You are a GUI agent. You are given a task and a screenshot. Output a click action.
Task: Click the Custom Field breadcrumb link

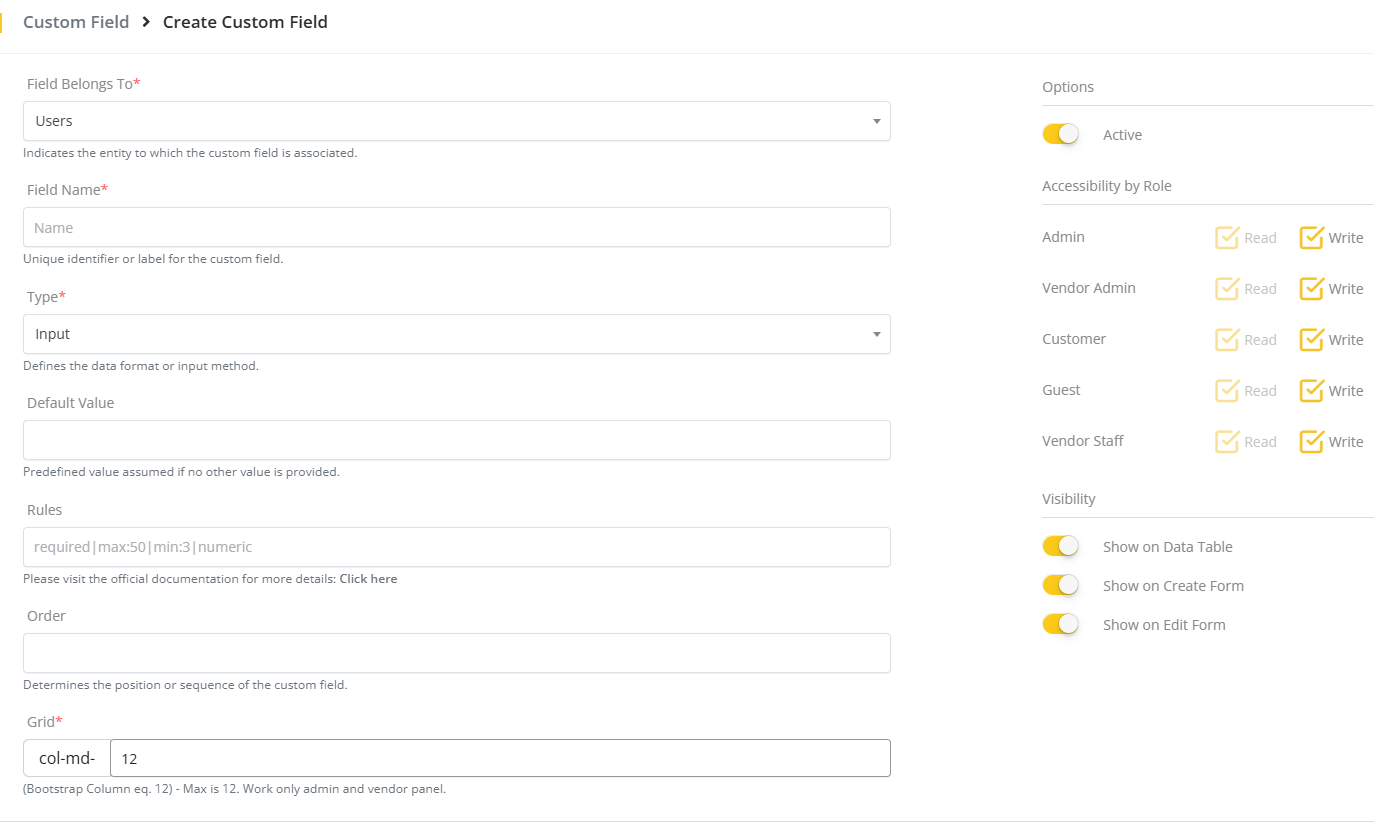(76, 22)
